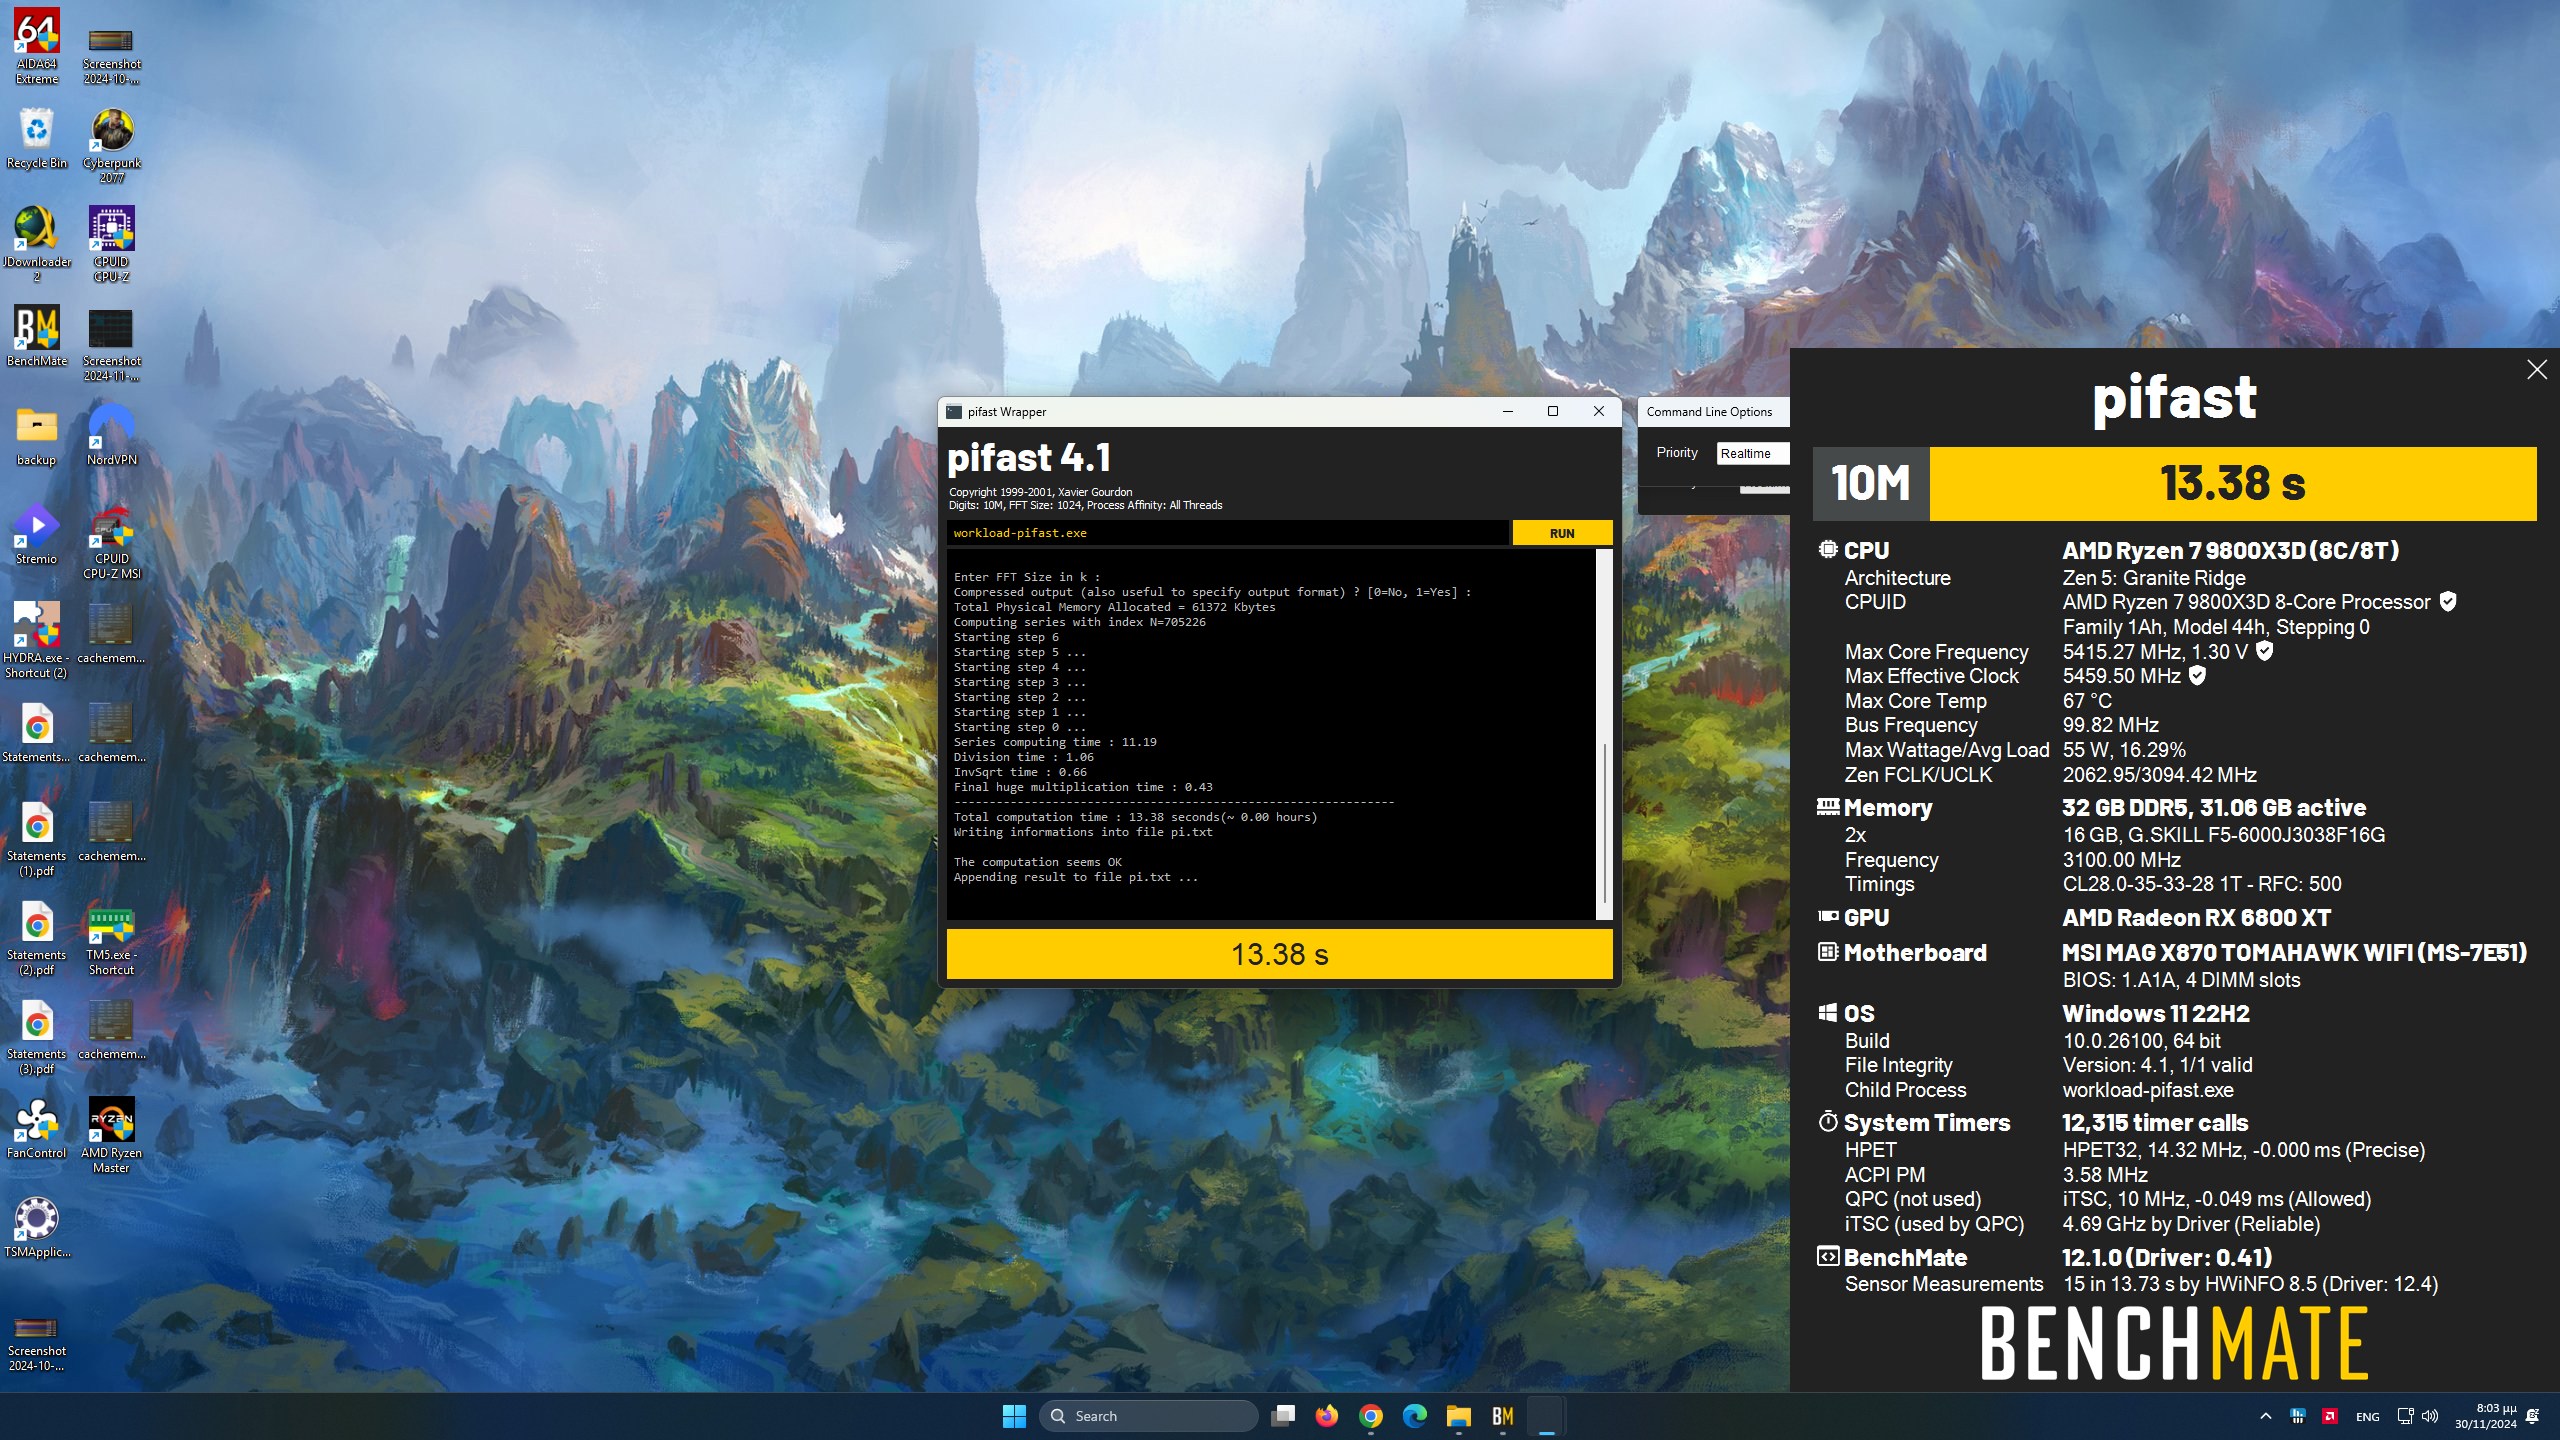
Task: Click the '12,315 timer calls' text
Action: pyautogui.click(x=2155, y=1122)
